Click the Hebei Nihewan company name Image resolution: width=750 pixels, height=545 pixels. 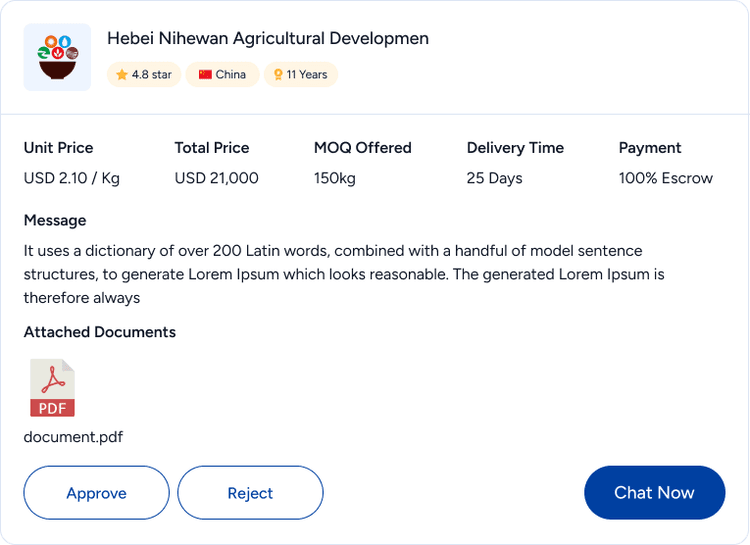[268, 39]
